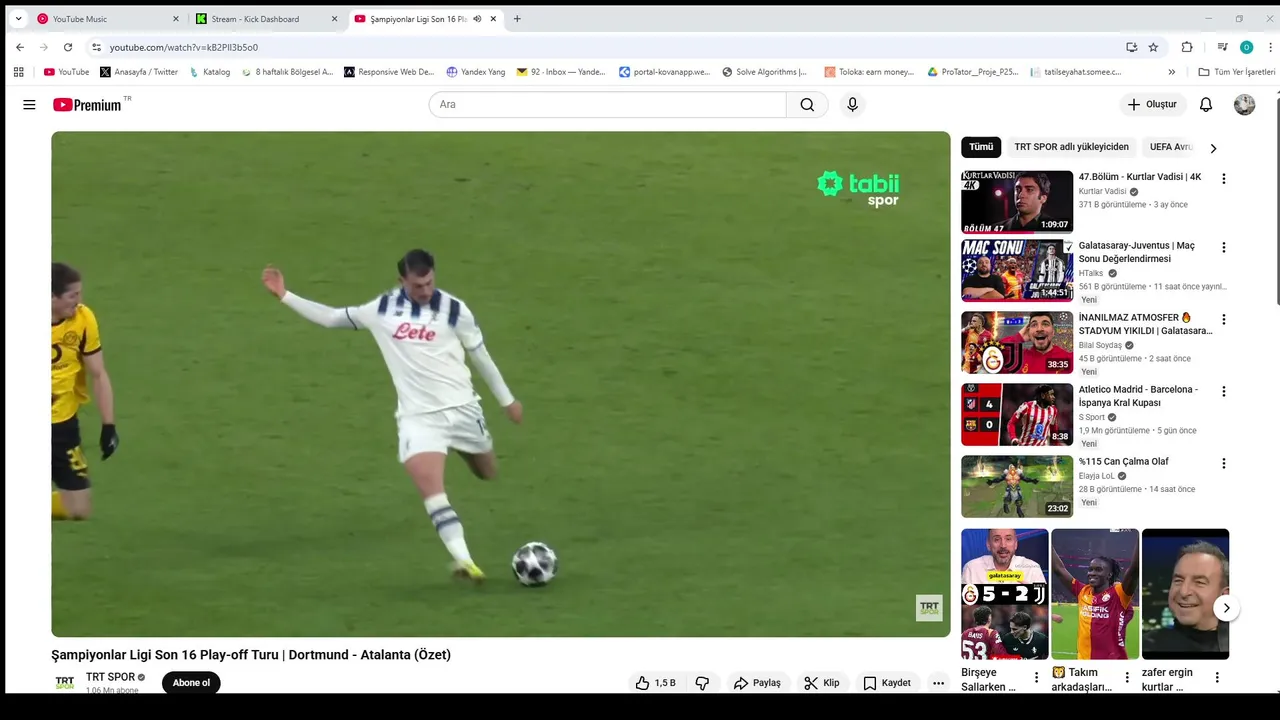Close the Kick Dashboard tab
Screen dimensions: 1280x720
pos(334,19)
